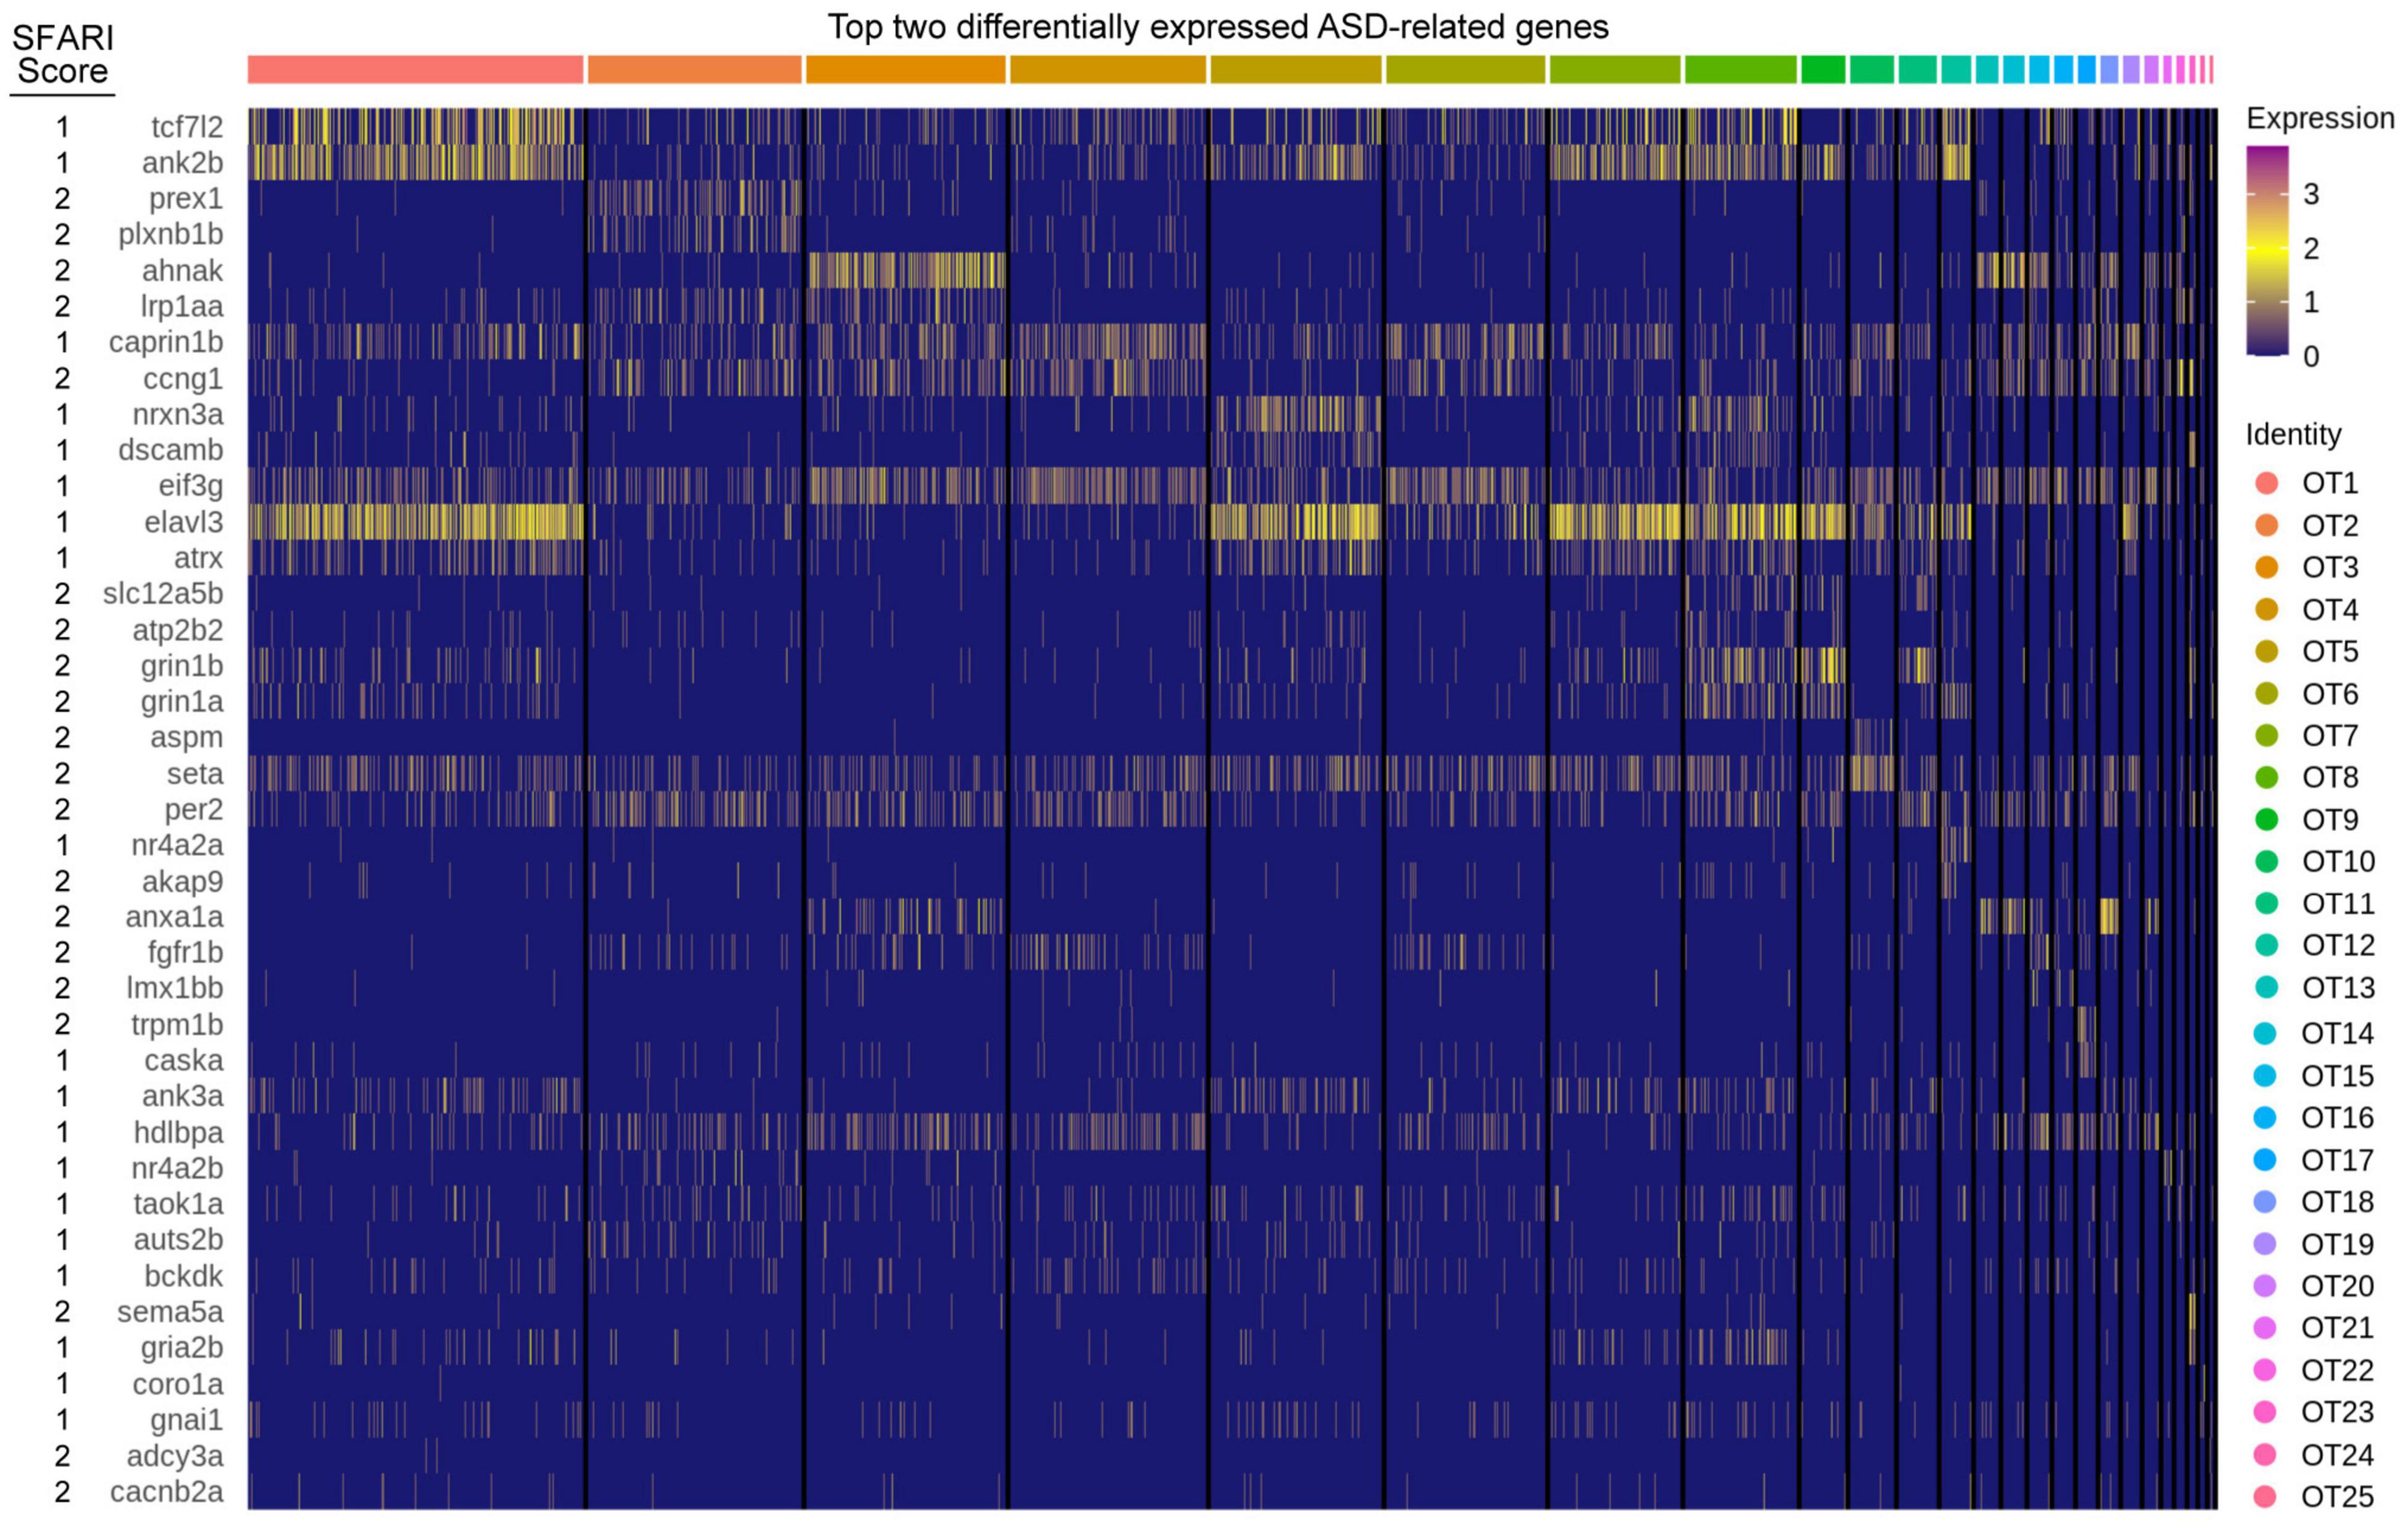Select the eif3g gene label
Image resolution: width=2408 pixels, height=1527 pixels.
click(191, 486)
